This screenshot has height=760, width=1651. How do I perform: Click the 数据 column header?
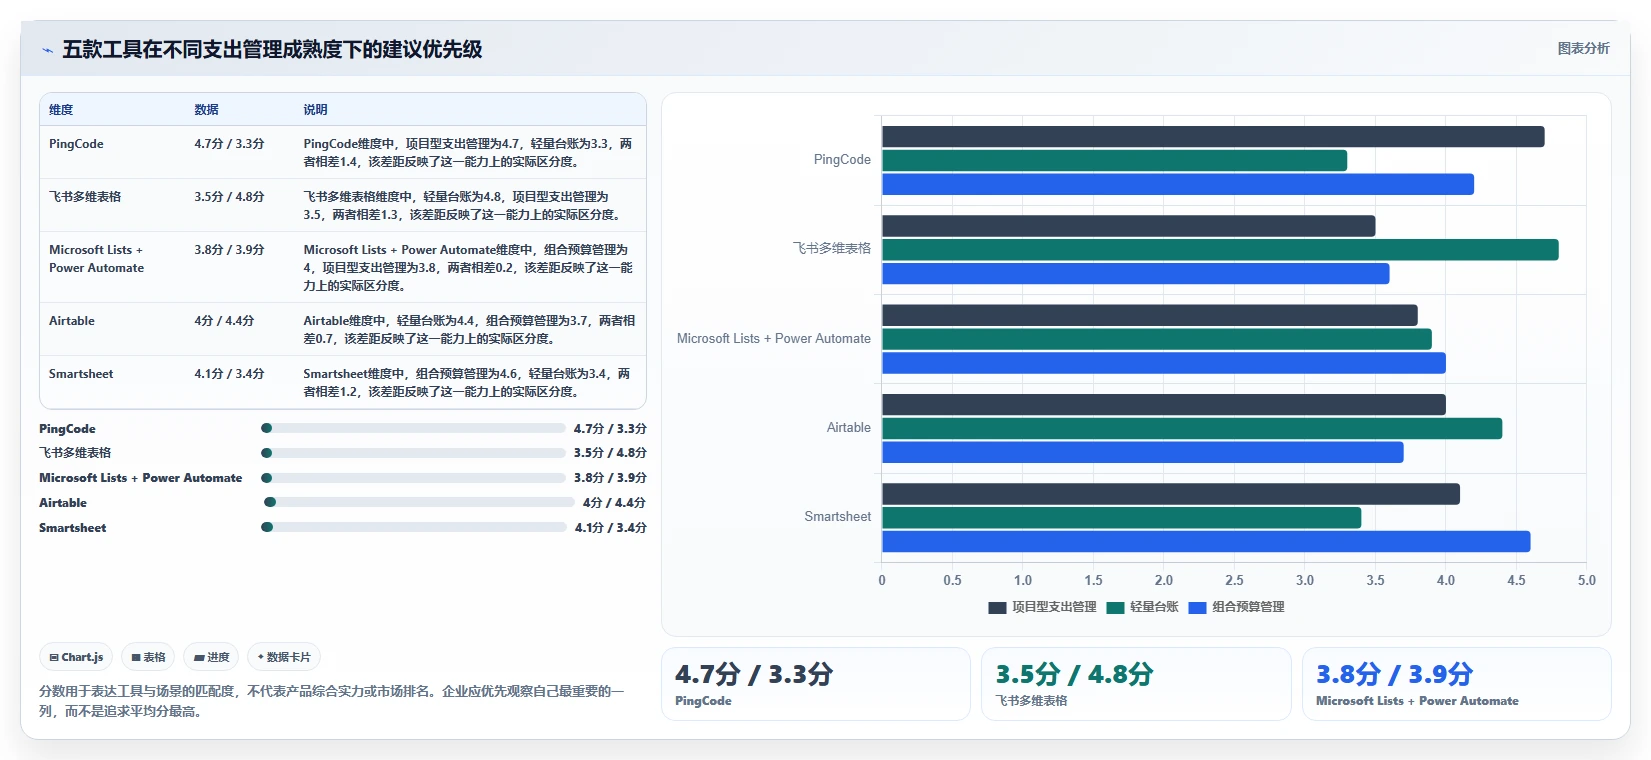tap(206, 110)
